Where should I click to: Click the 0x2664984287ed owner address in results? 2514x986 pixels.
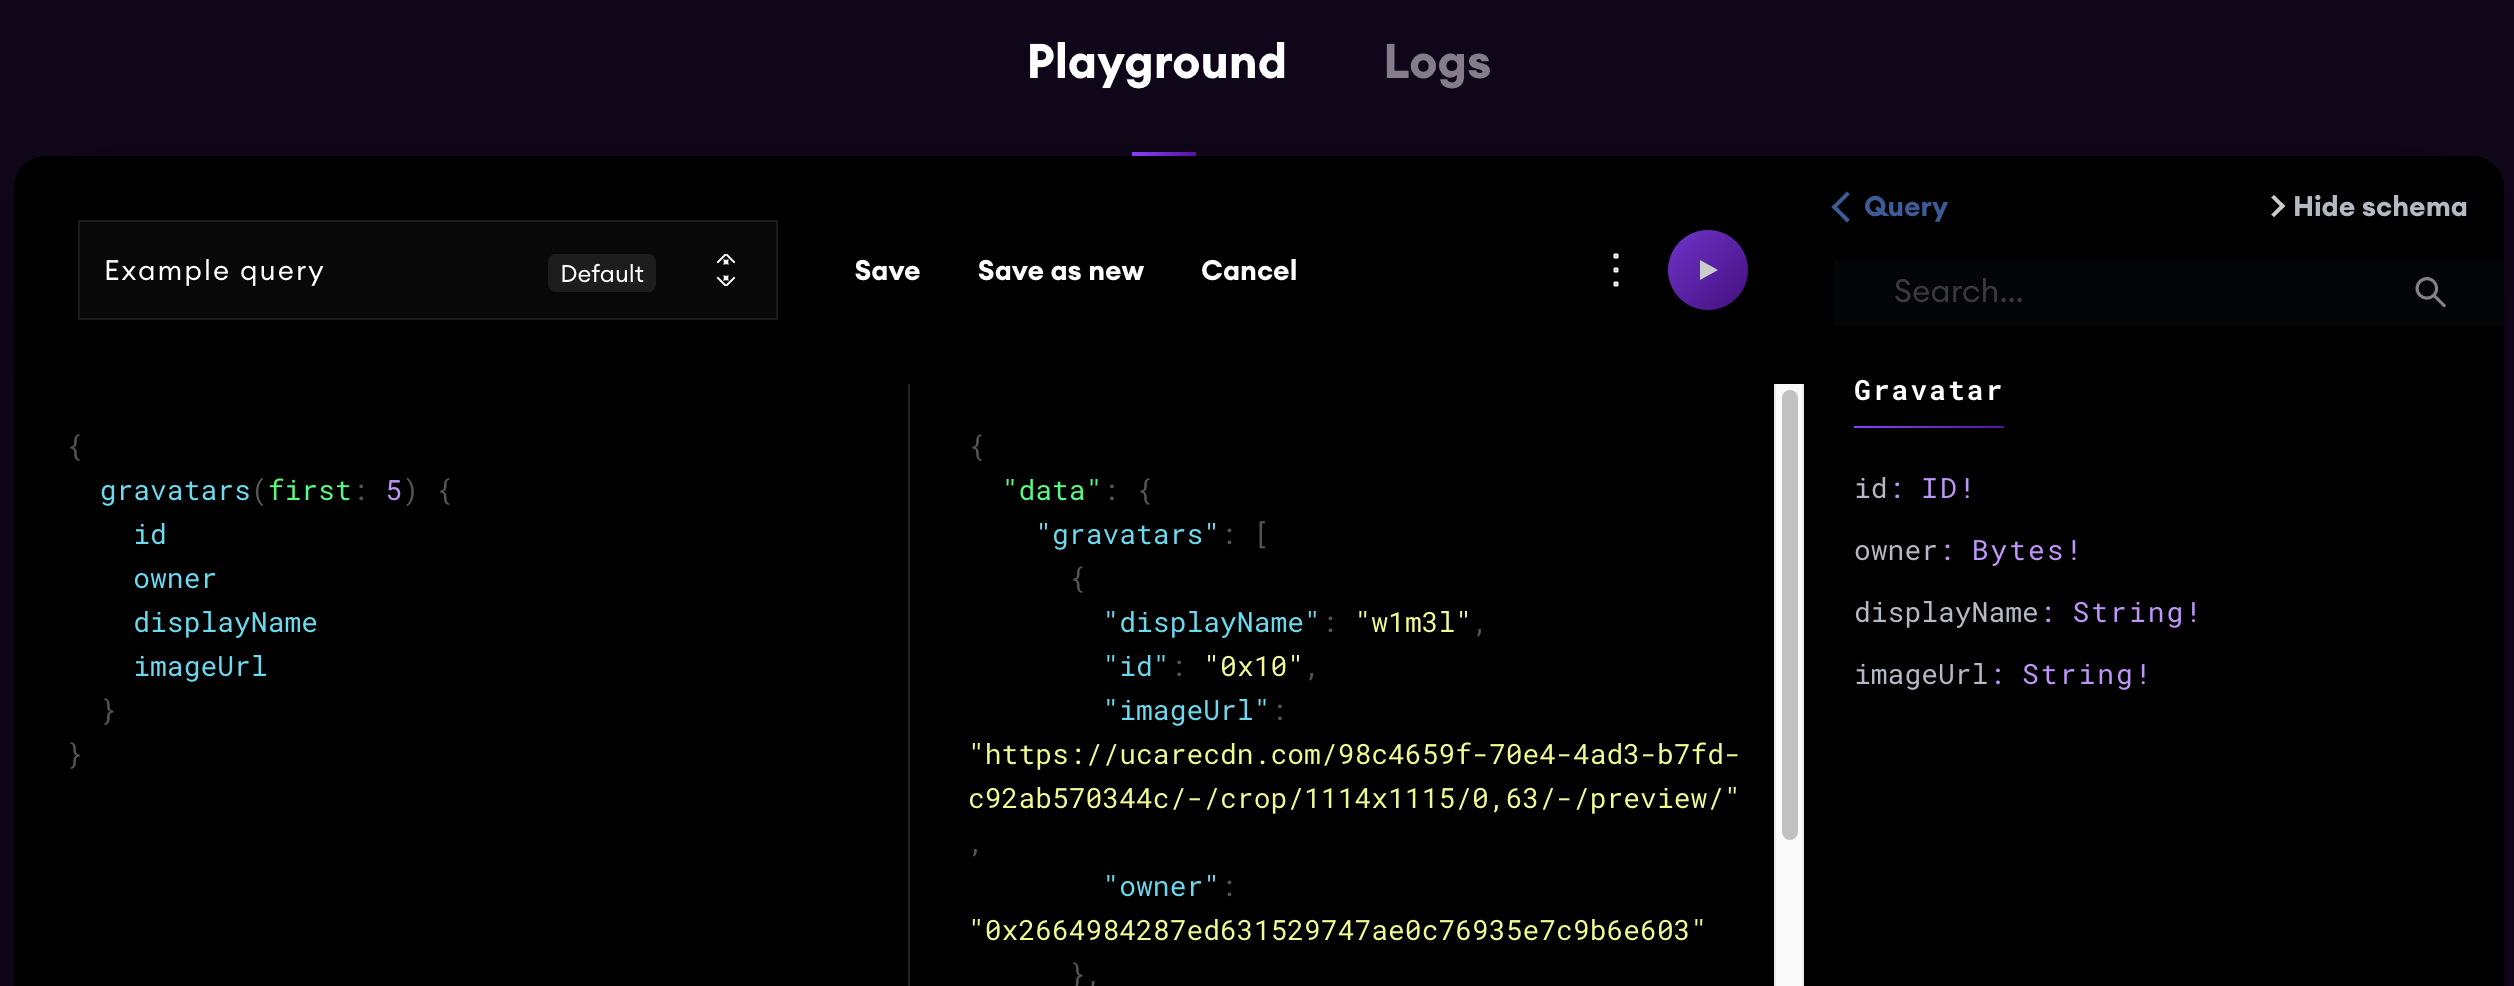[x=1337, y=931]
